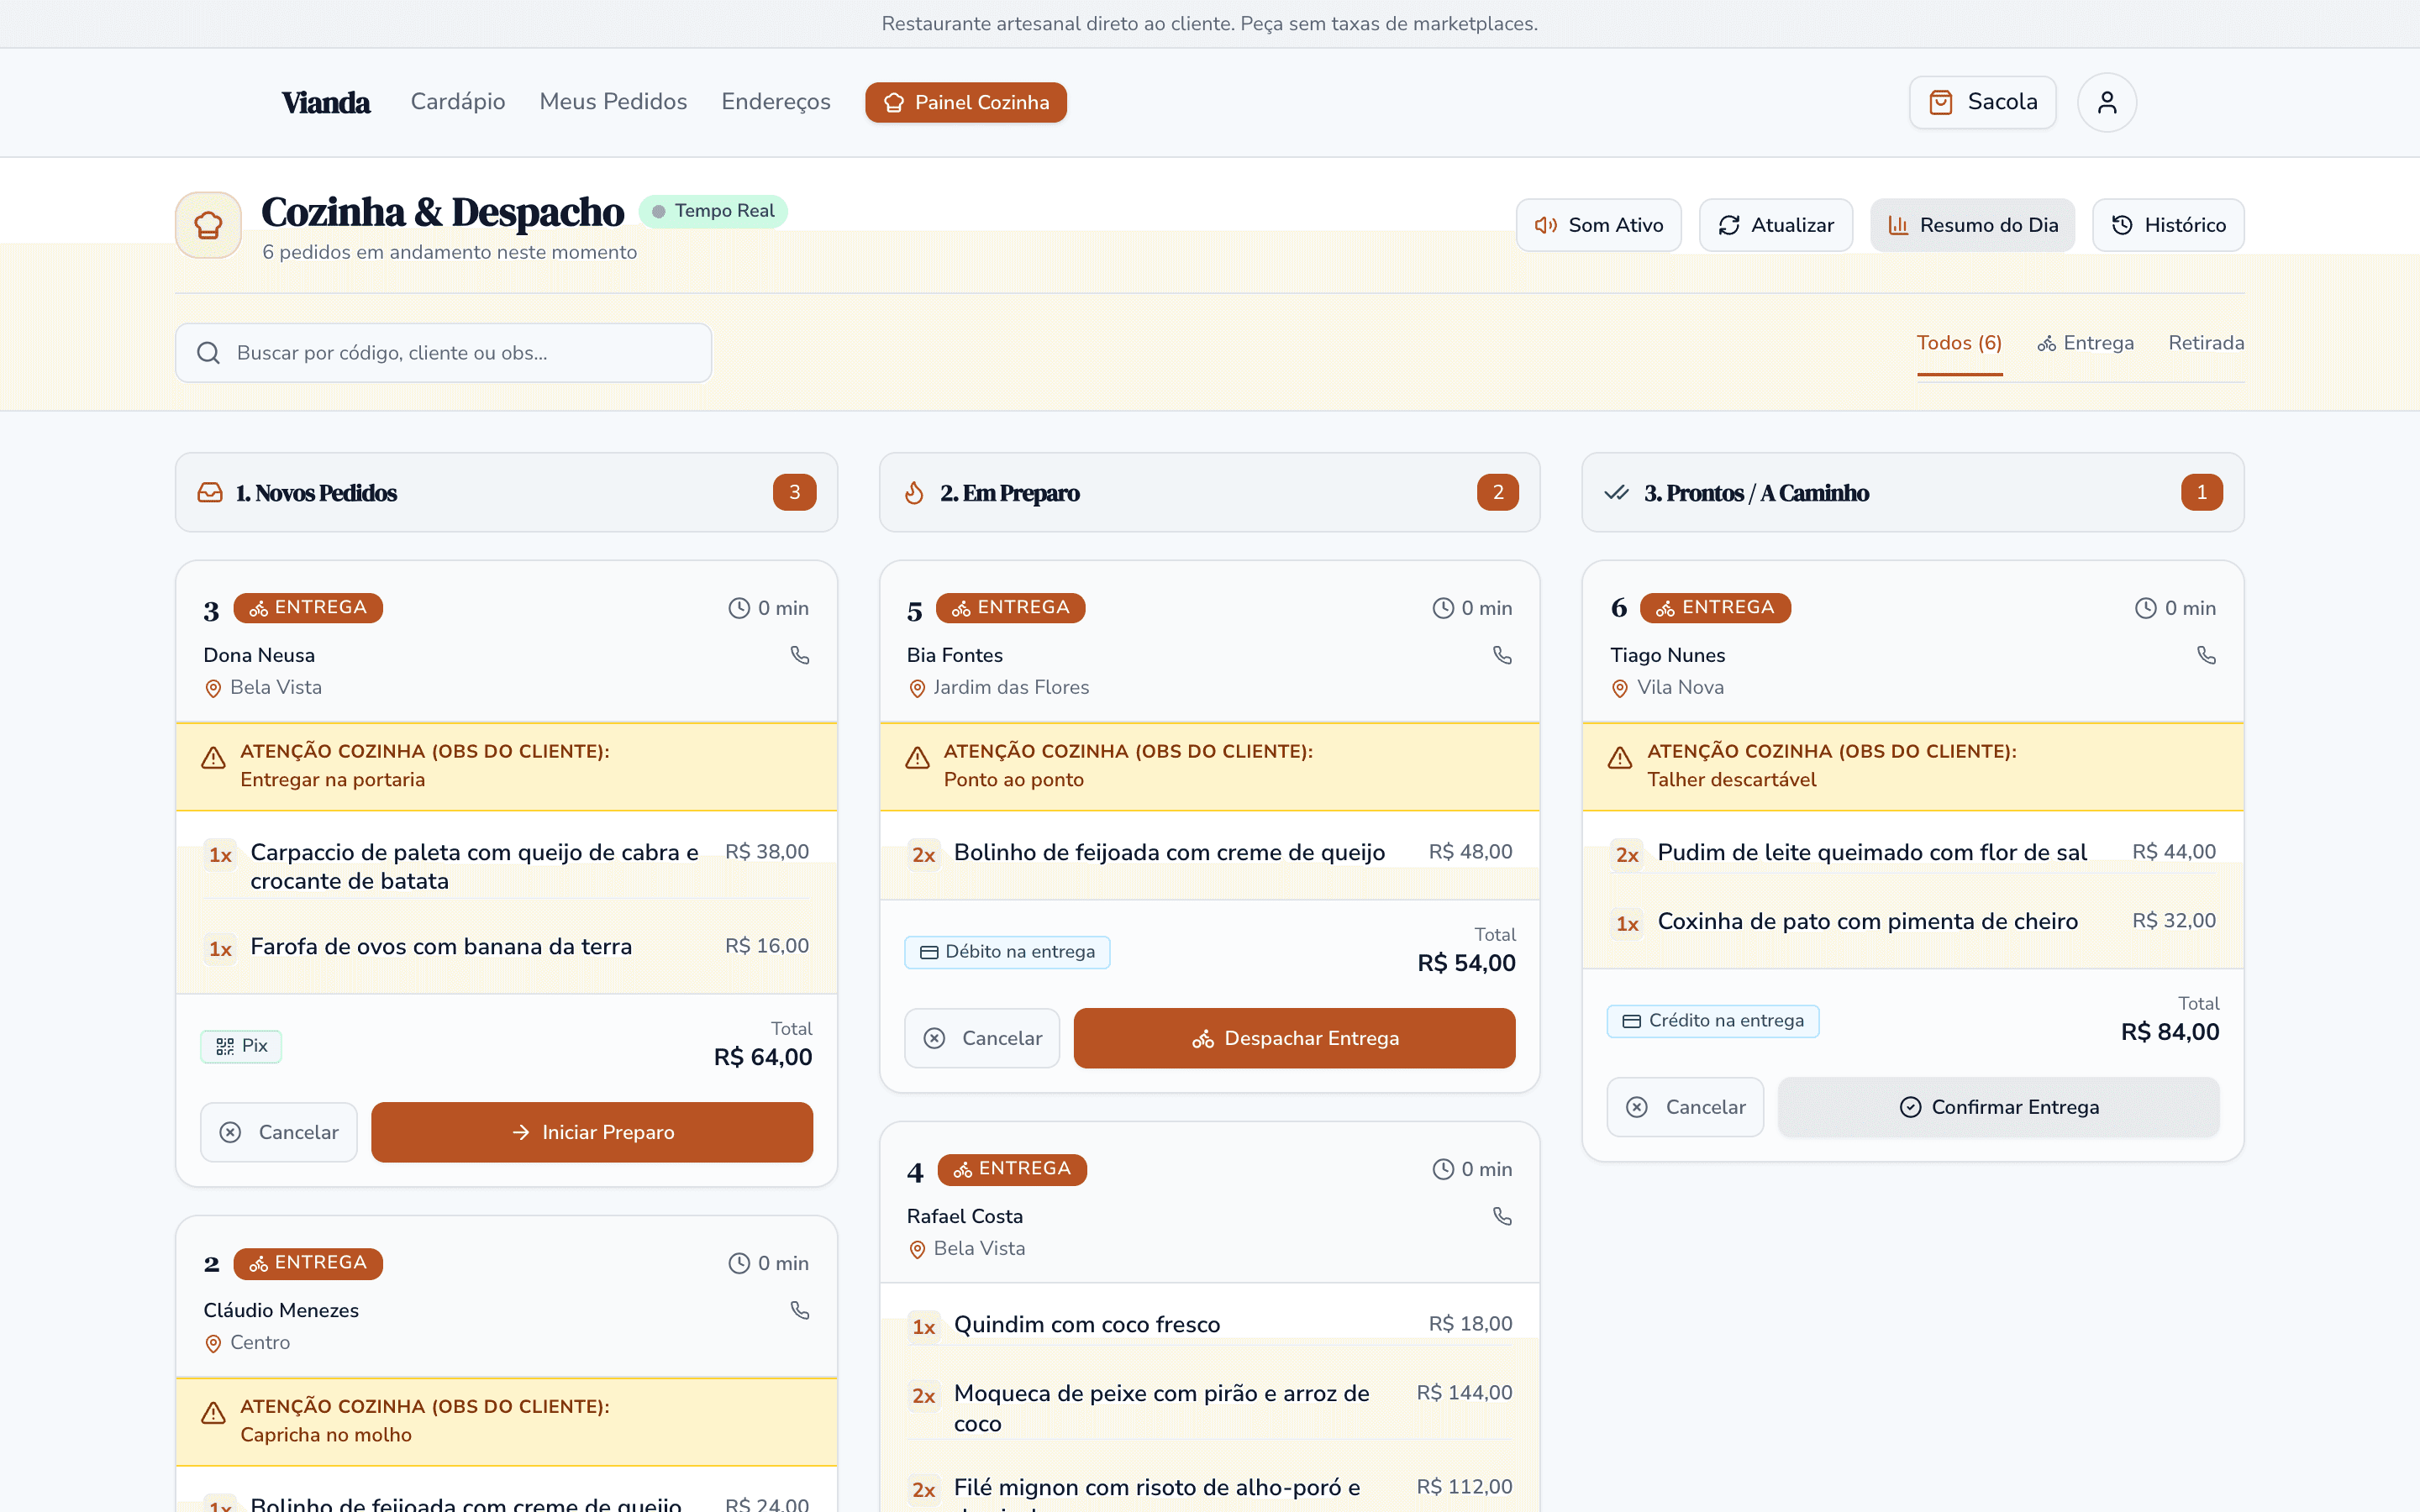This screenshot has height=1512, width=2420.
Task: Click phone icon for Cláudio Menezes
Action: pyautogui.click(x=799, y=1310)
